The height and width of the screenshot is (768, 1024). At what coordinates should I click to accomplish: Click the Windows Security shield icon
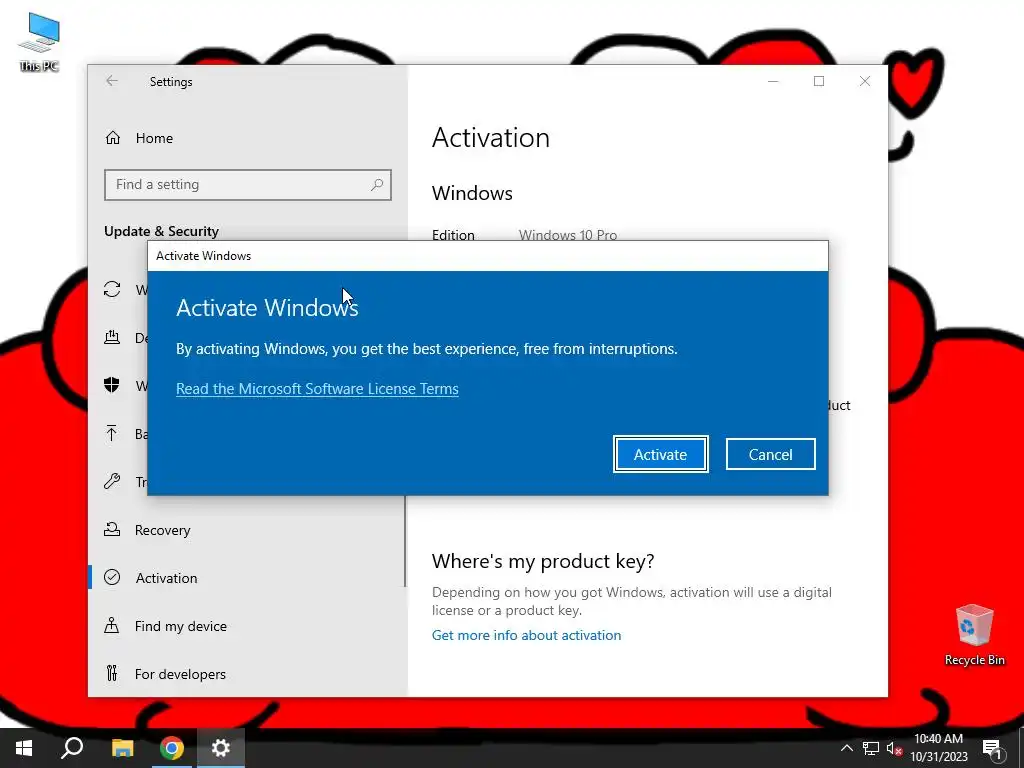[x=112, y=385]
